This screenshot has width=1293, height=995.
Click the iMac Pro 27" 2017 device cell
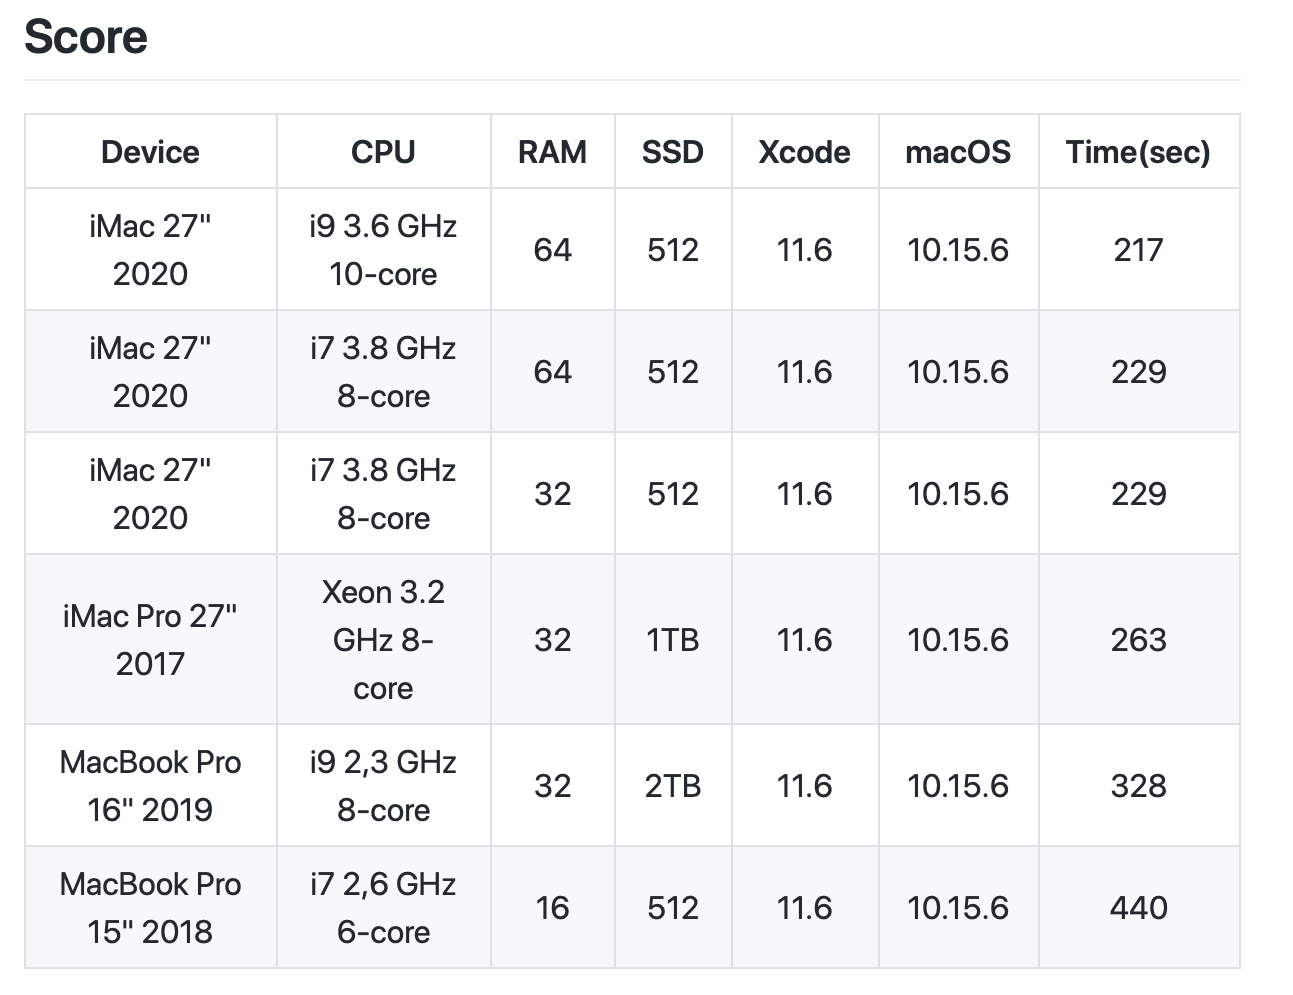(150, 640)
